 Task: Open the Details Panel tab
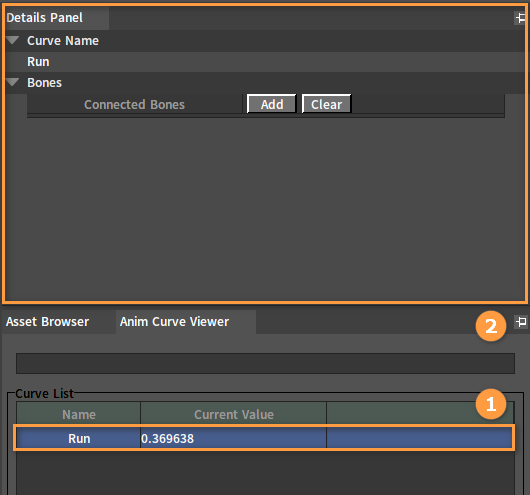click(44, 18)
